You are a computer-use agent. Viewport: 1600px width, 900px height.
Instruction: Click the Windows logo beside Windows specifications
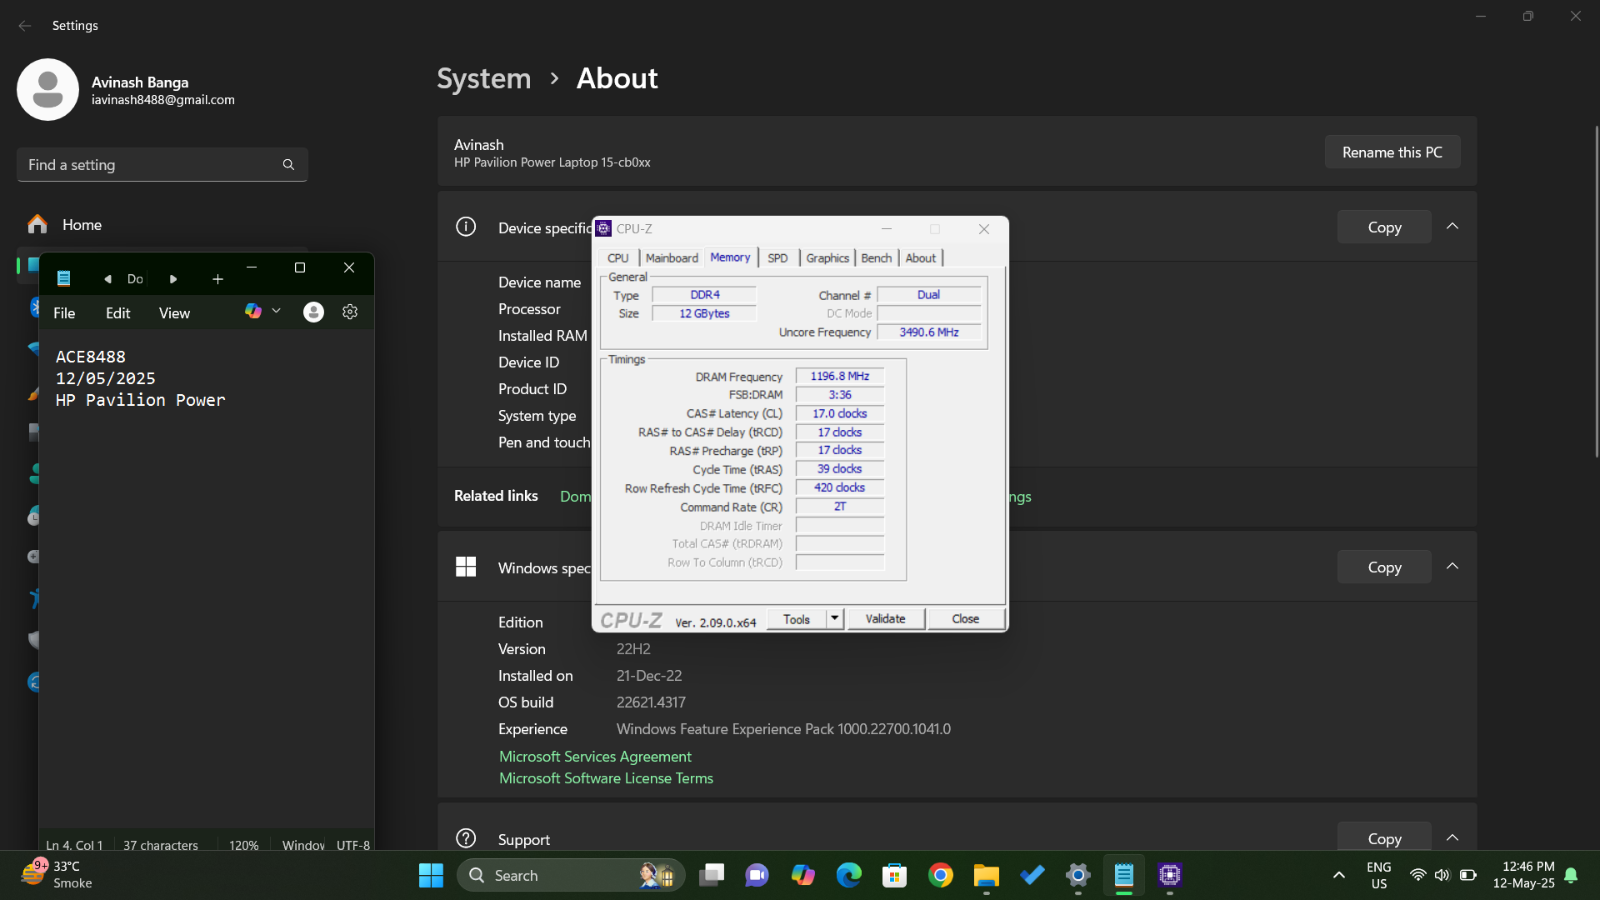tap(466, 567)
